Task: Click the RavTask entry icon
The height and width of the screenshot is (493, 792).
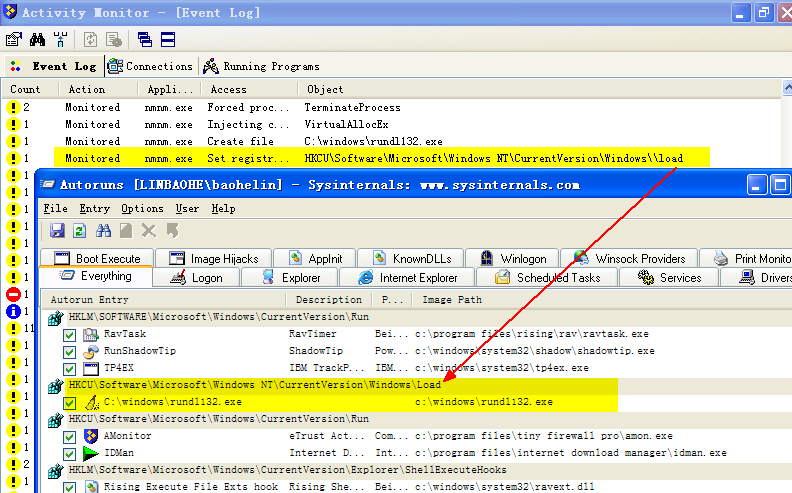Action: click(x=91, y=334)
